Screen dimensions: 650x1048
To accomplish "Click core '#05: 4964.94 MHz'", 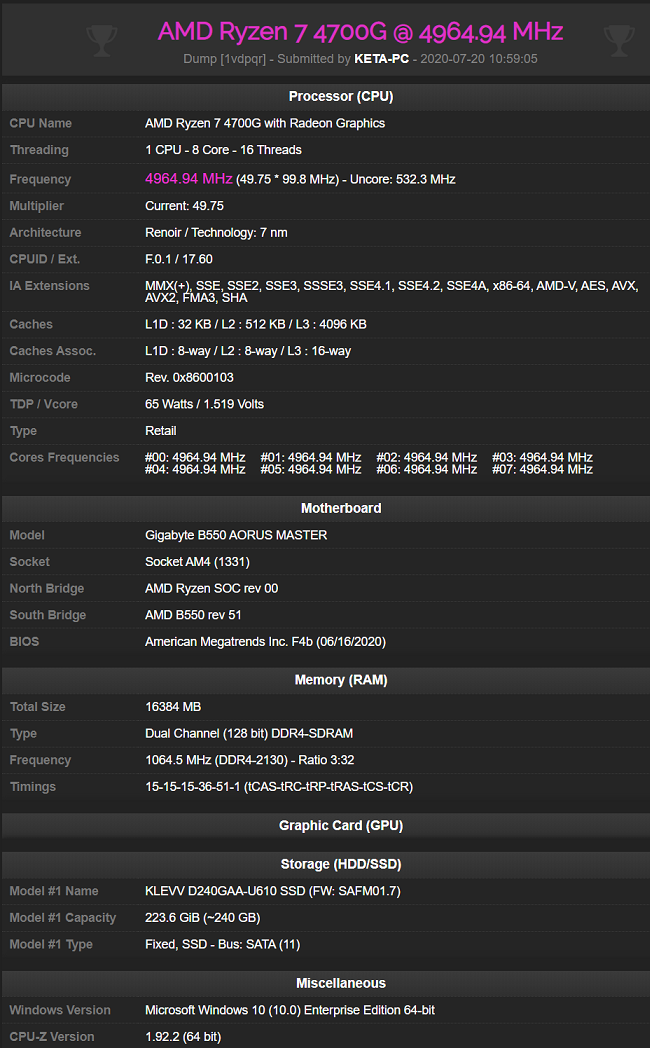I will [311, 469].
